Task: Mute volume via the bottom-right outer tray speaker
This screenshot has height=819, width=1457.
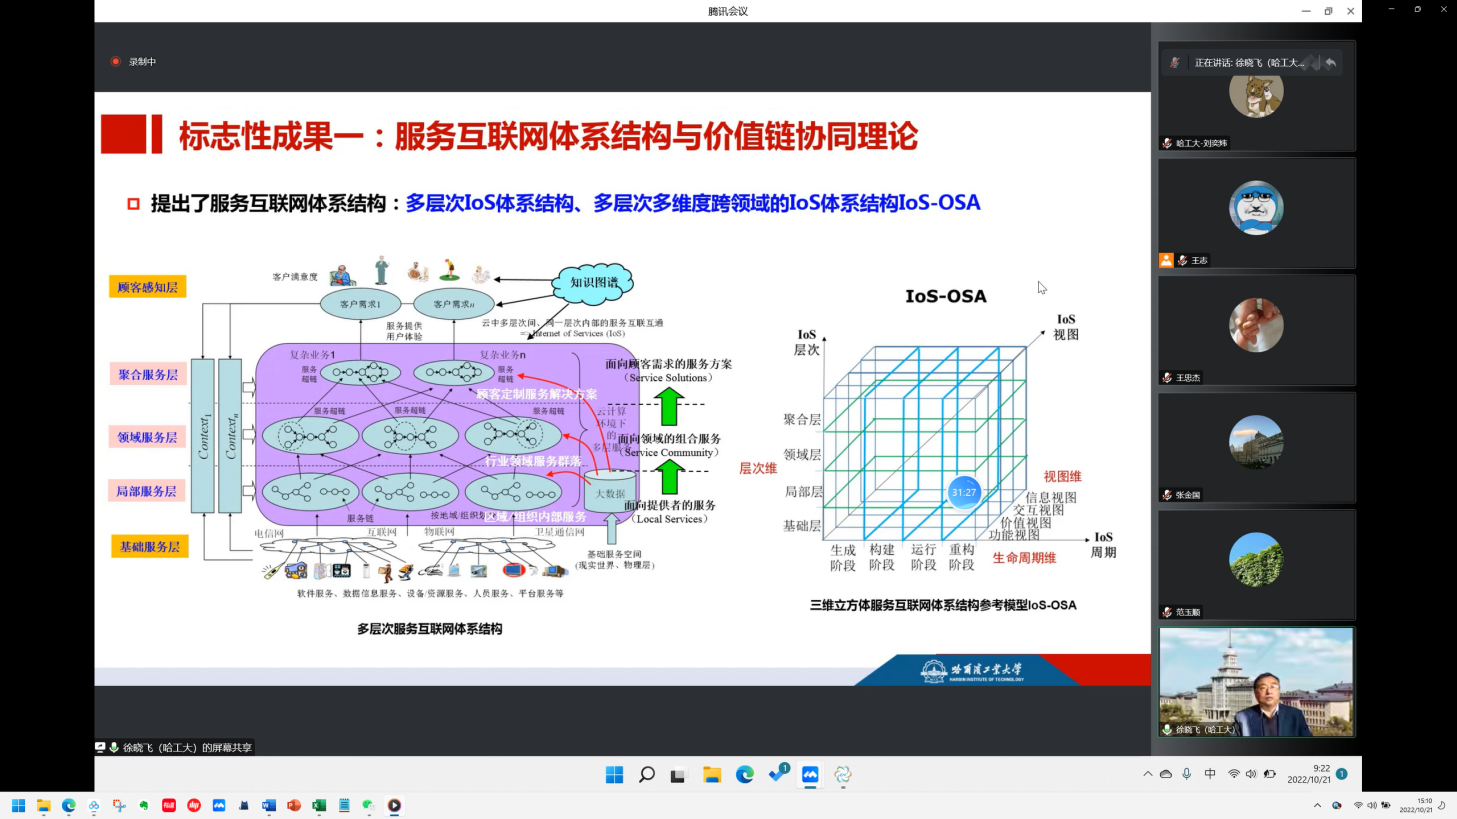Action: click(x=1372, y=805)
